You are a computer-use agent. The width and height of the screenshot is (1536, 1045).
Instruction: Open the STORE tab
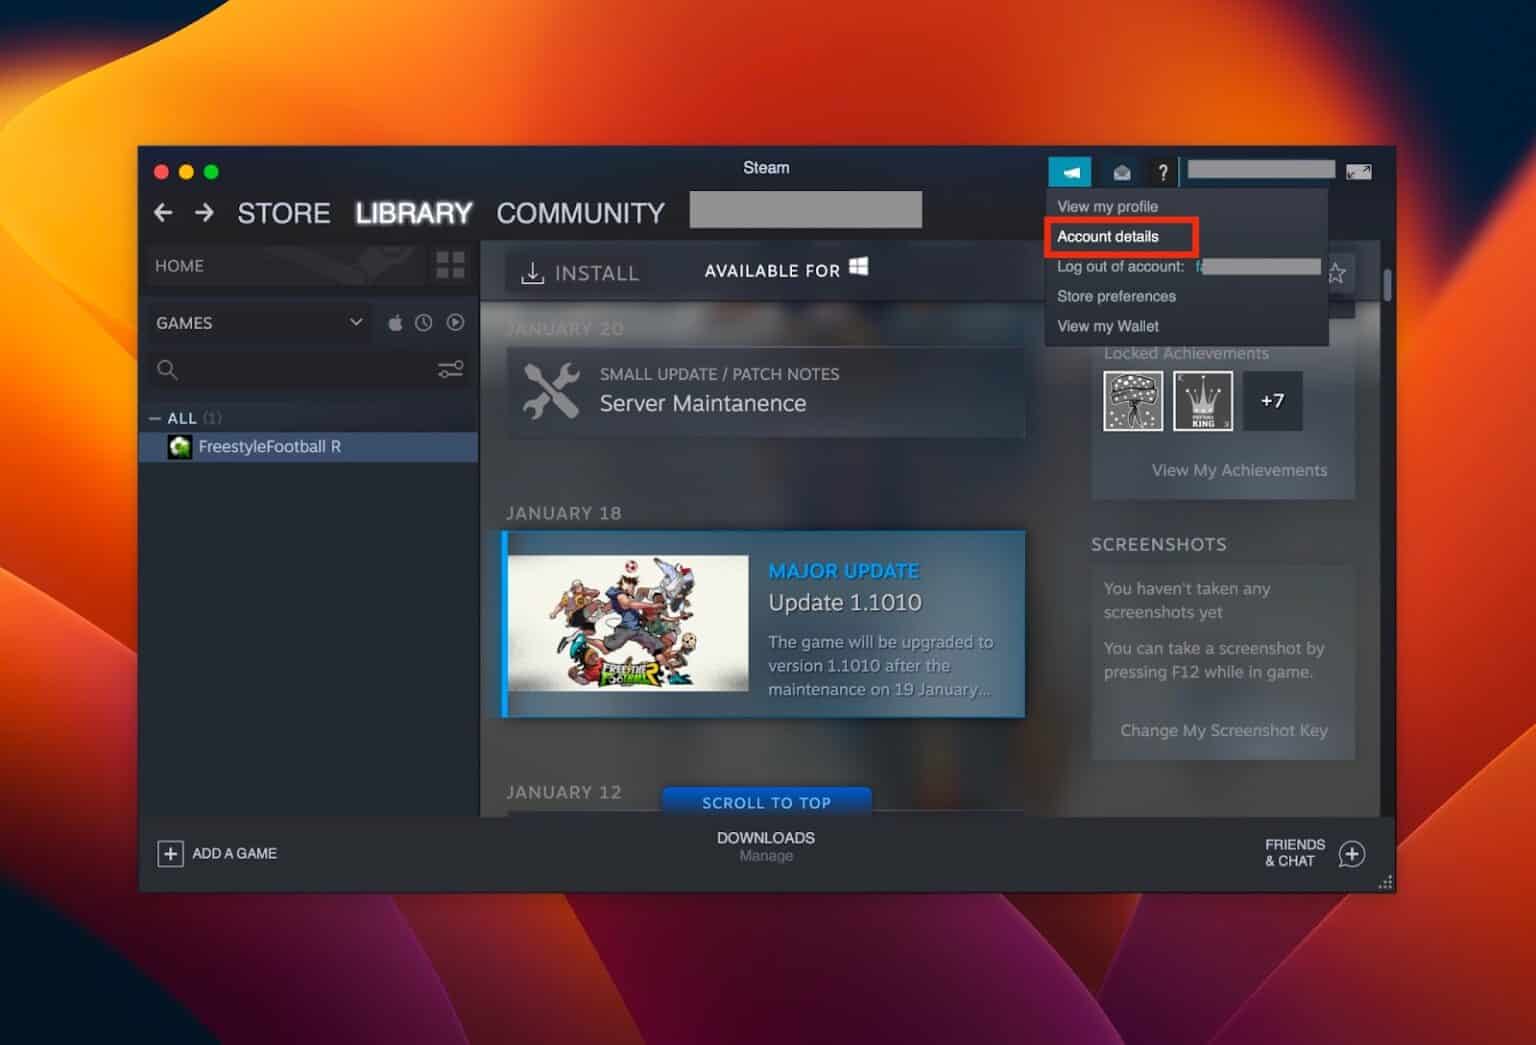click(284, 213)
